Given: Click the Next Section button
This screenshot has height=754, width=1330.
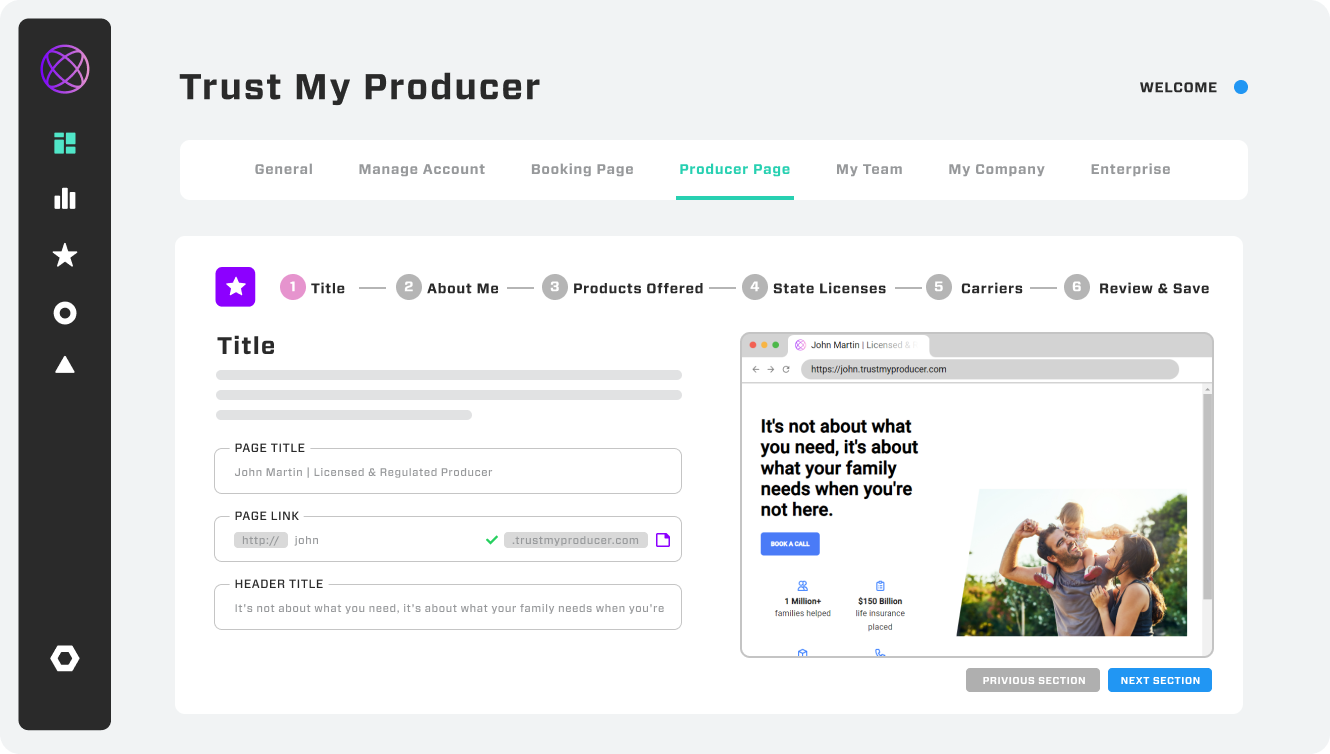Looking at the screenshot, I should tap(1160, 680).
